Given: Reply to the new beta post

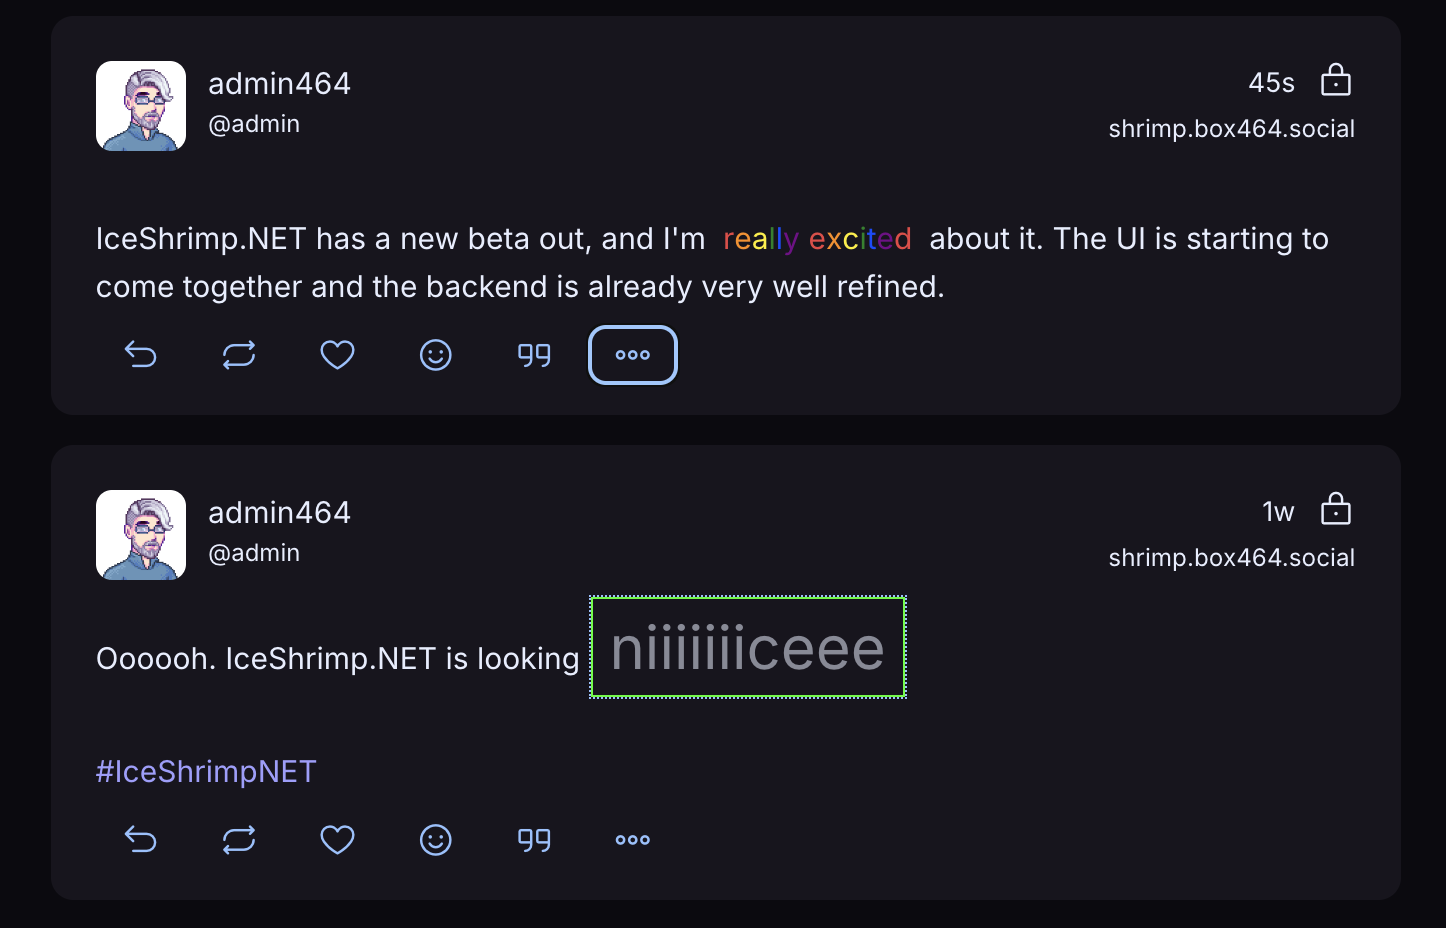Looking at the screenshot, I should click(141, 355).
